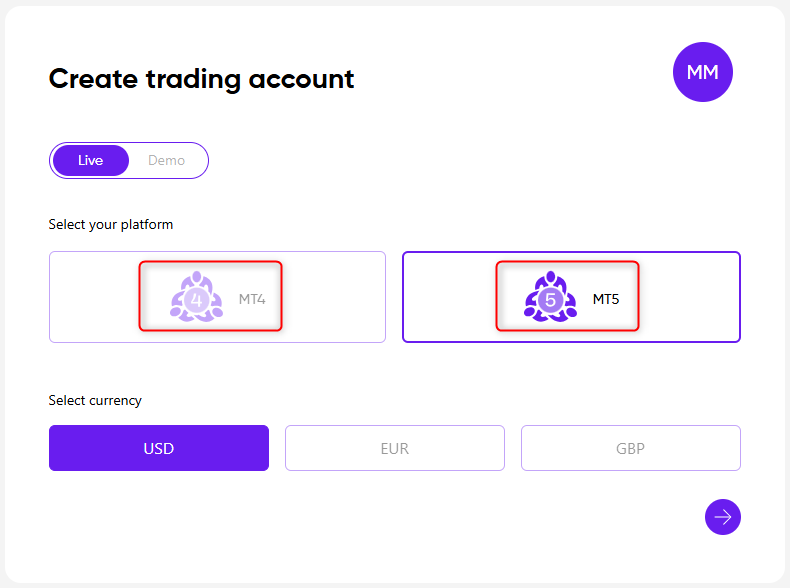The height and width of the screenshot is (588, 790).
Task: Click the MT4 text label
Action: pyautogui.click(x=252, y=299)
